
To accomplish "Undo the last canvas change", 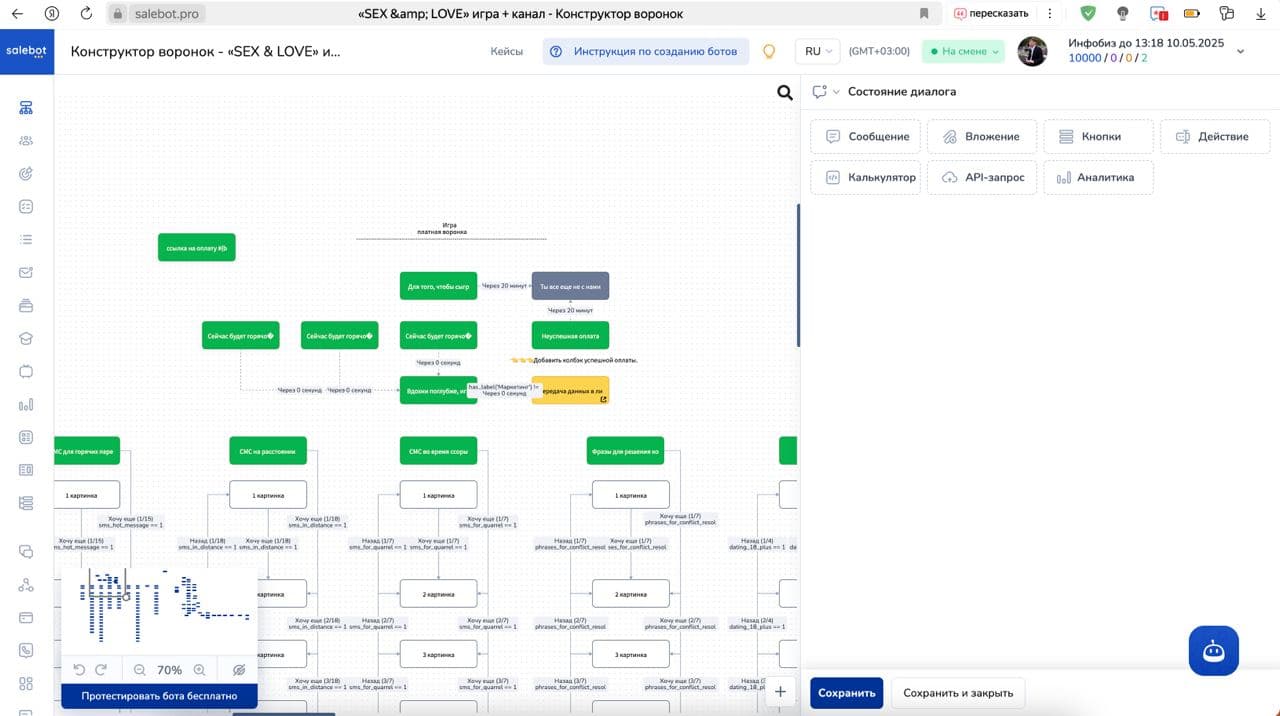I will (79, 670).
